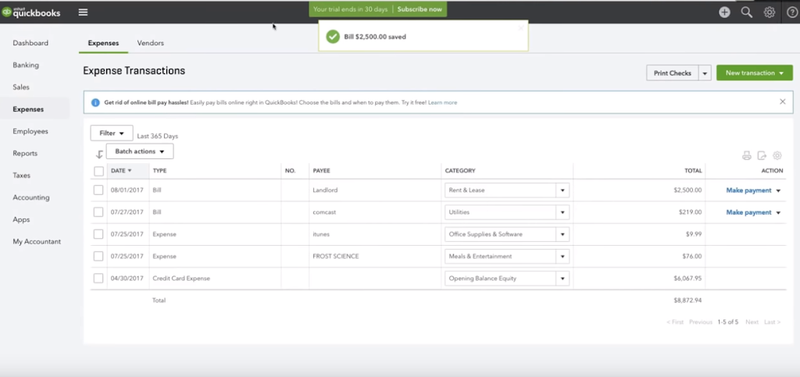Click the batch sort arrow icon
Image resolution: width=800 pixels, height=377 pixels.
point(99,154)
